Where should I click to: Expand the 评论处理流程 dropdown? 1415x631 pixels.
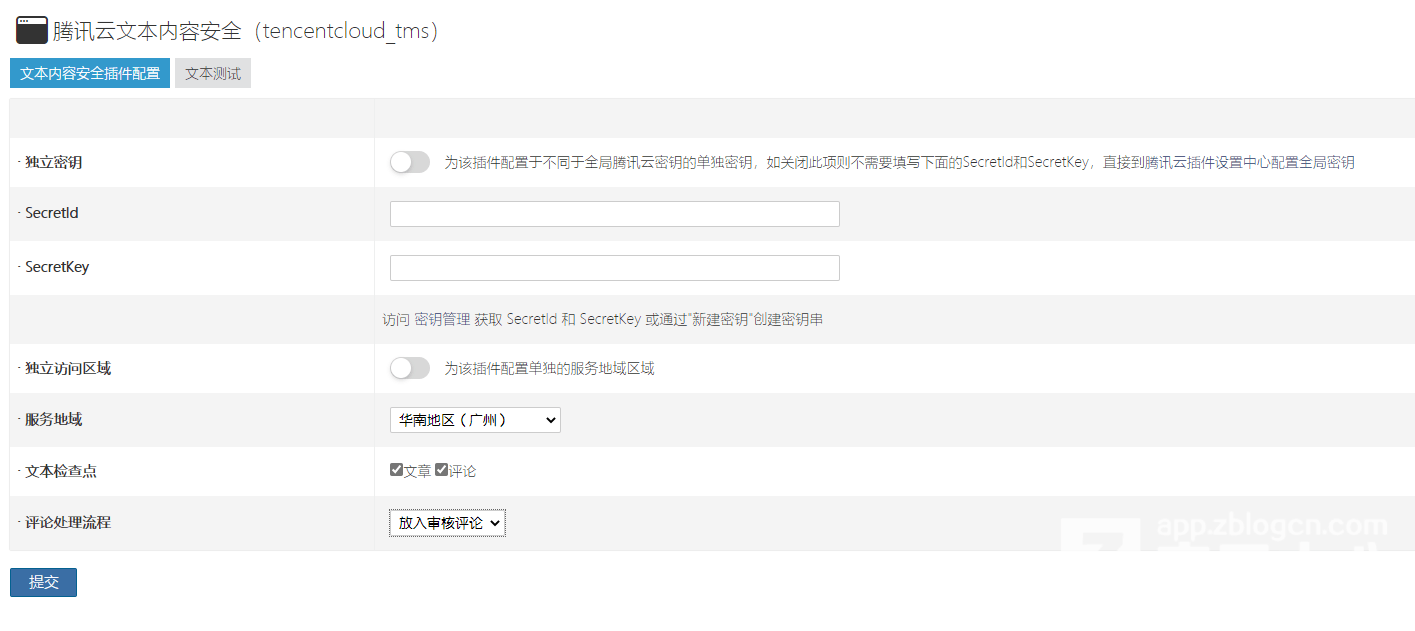[x=447, y=522]
